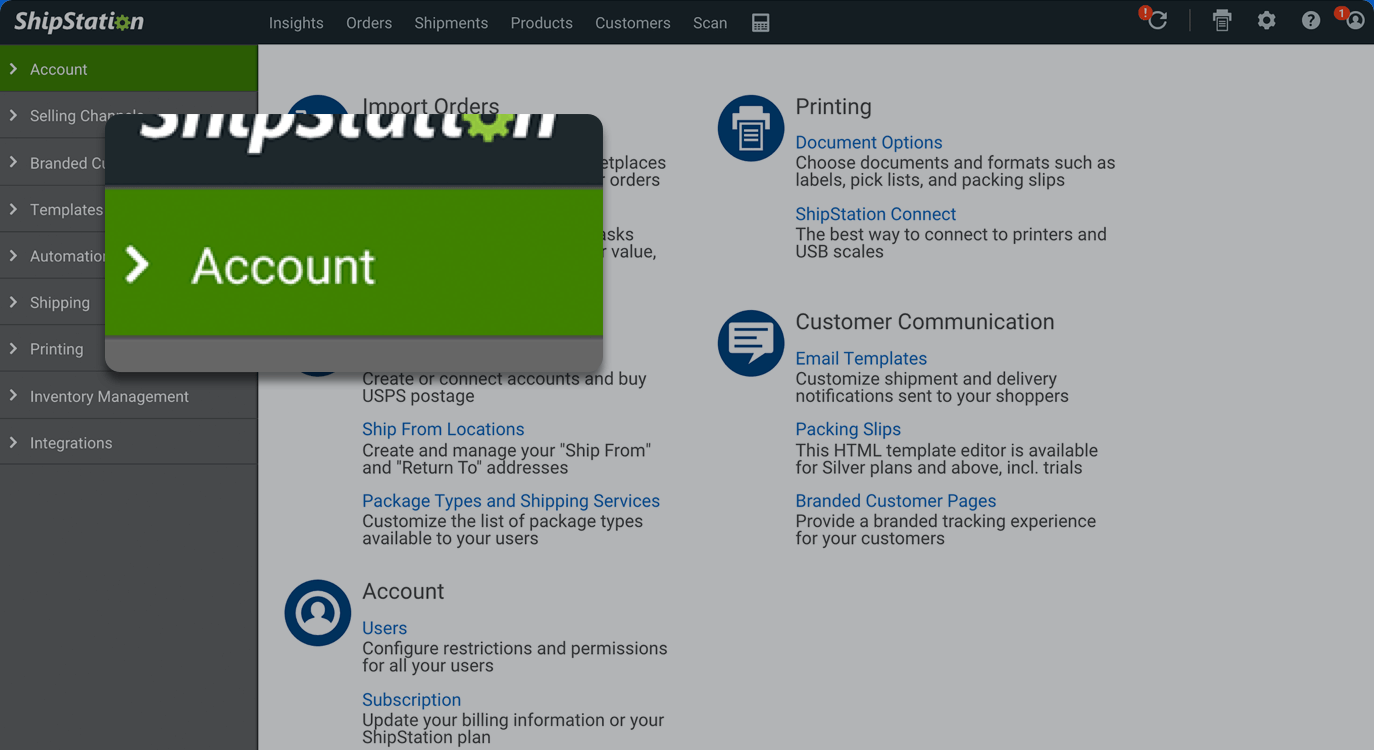The width and height of the screenshot is (1374, 750).
Task: Click the Account section person icon
Action: [317, 612]
